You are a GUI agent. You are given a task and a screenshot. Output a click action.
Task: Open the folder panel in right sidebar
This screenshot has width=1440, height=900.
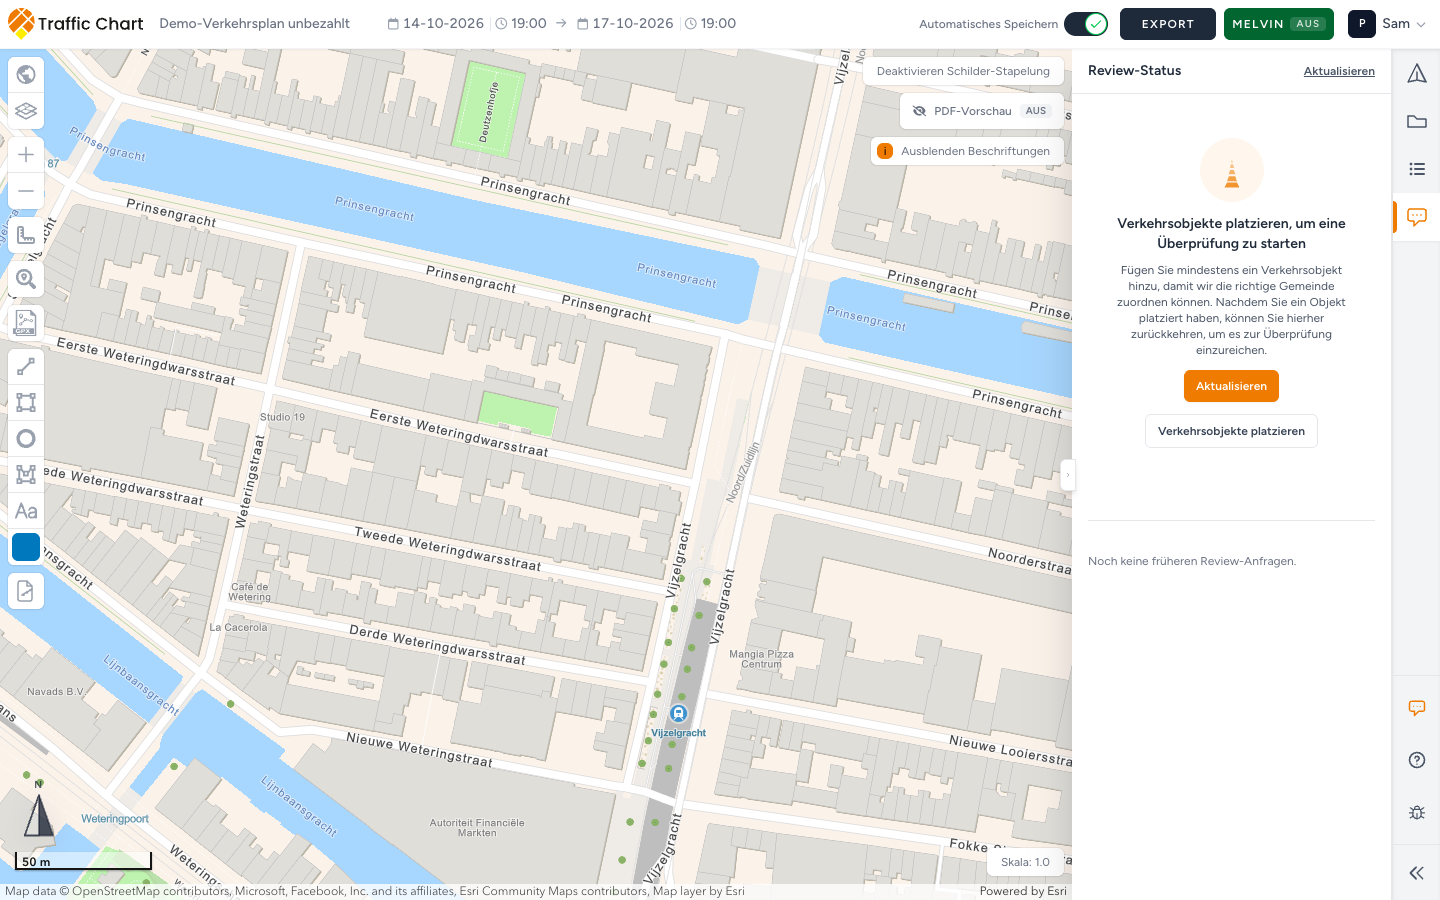click(x=1417, y=121)
